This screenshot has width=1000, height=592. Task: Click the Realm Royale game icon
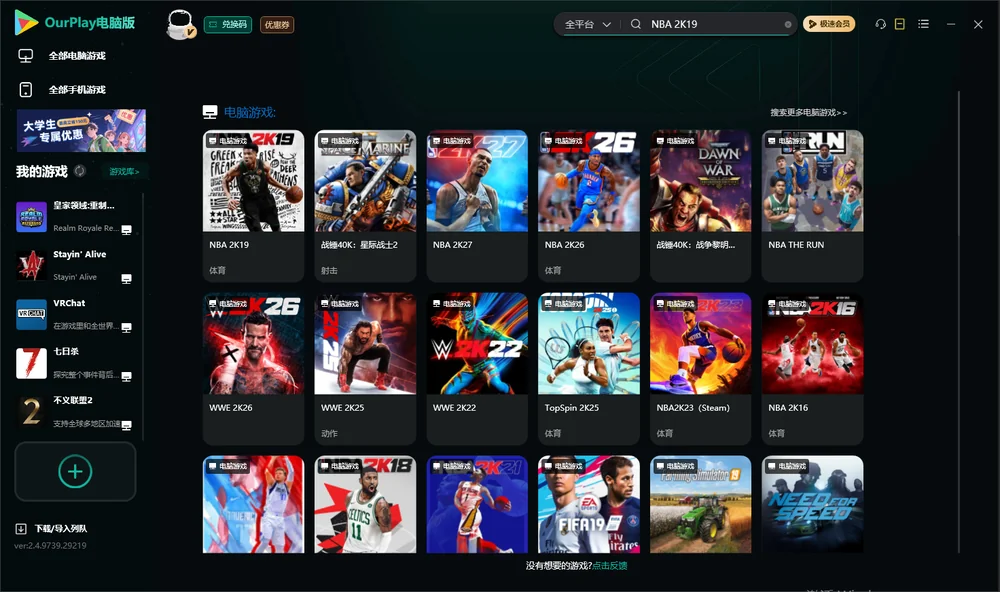tap(31, 217)
